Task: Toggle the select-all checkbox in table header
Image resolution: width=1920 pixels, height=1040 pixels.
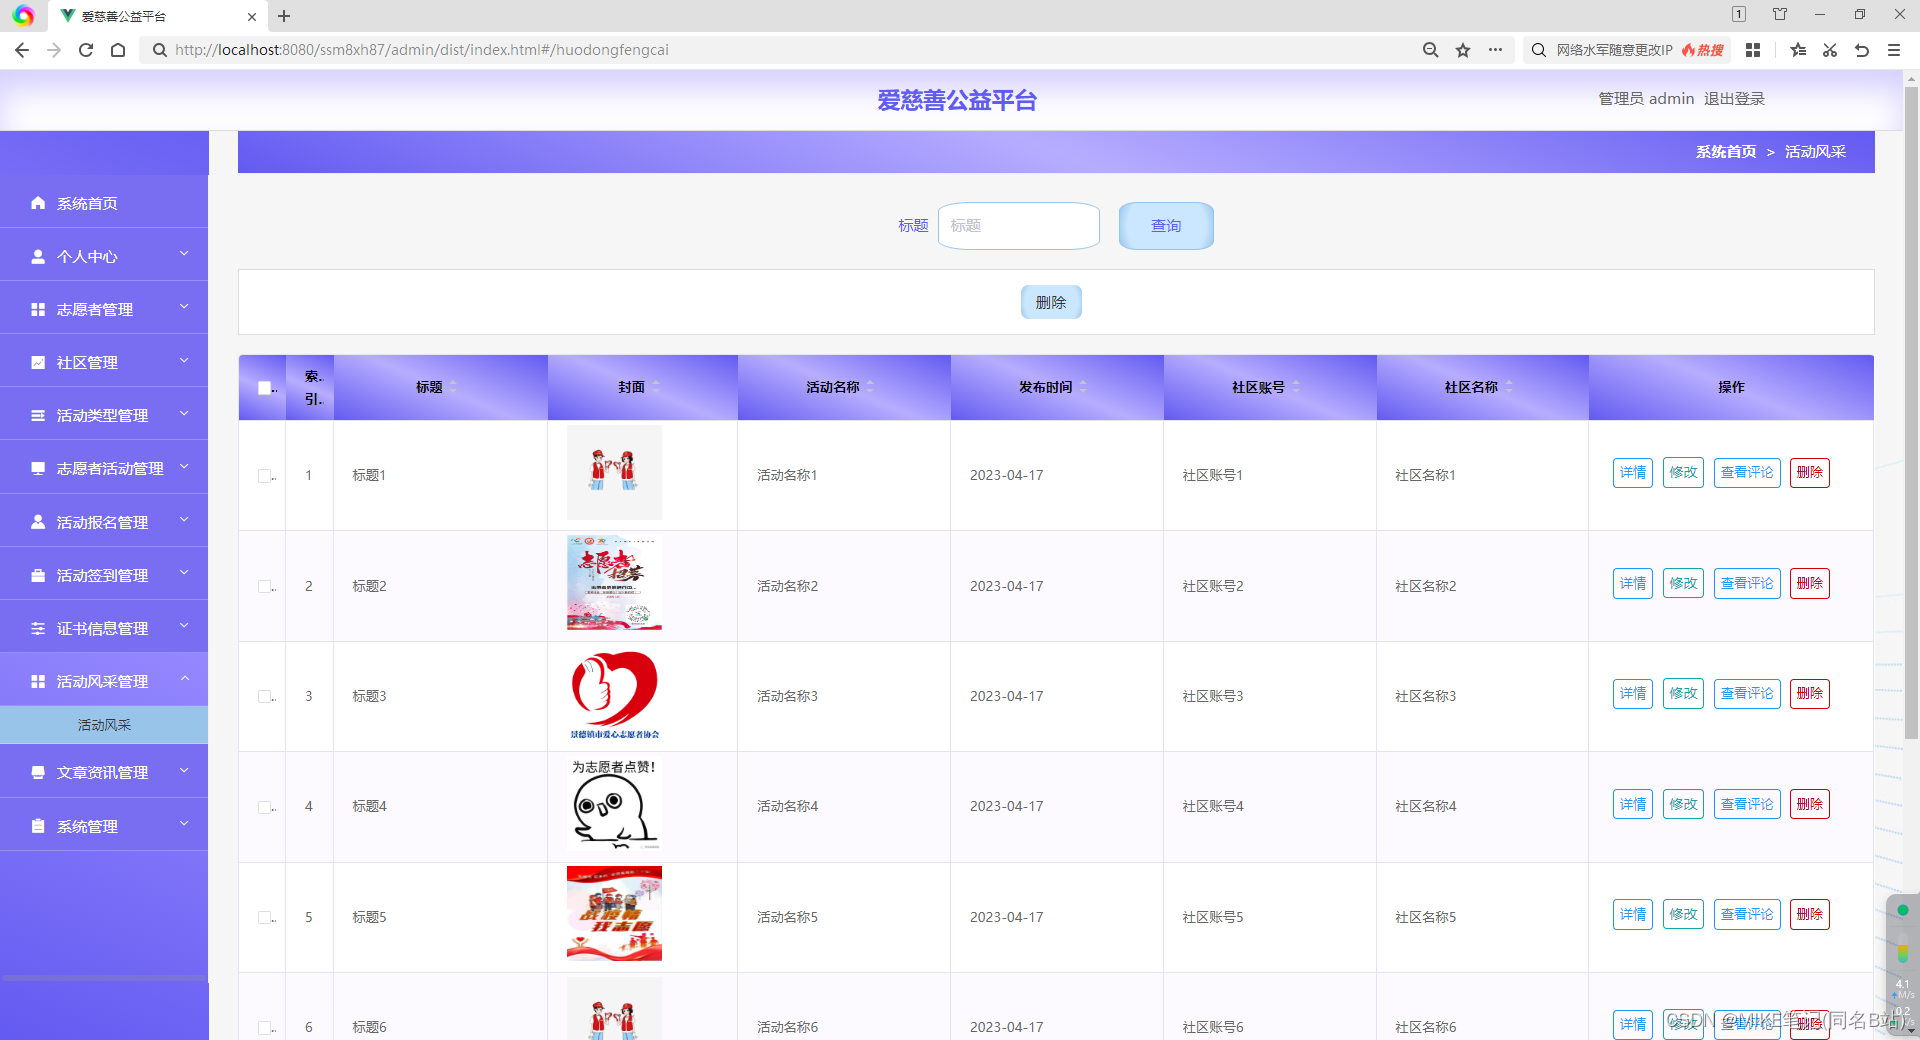Action: coord(264,388)
